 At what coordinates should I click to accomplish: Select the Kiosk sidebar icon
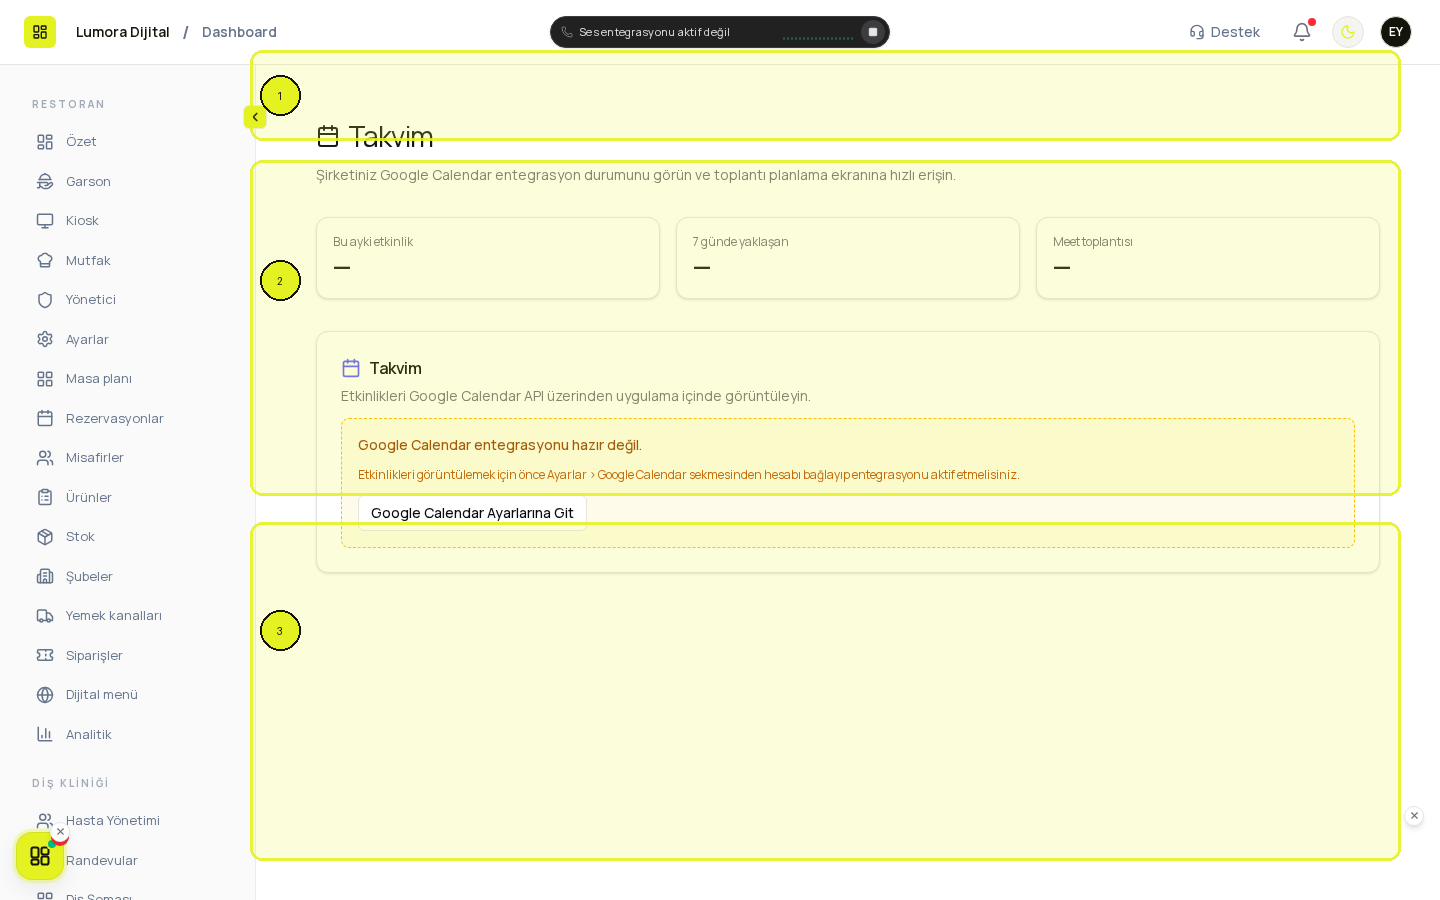(45, 221)
